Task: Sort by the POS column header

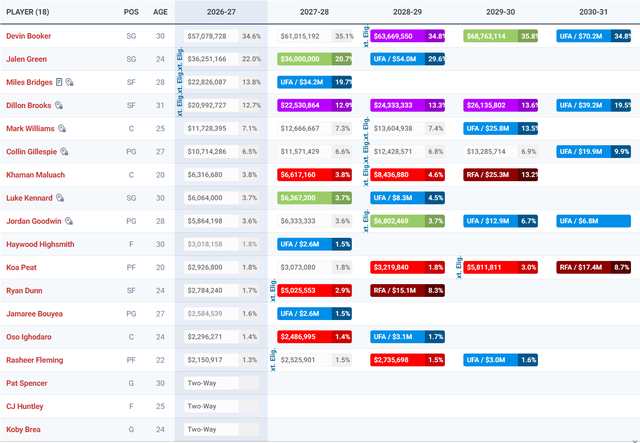Action: 131,12
